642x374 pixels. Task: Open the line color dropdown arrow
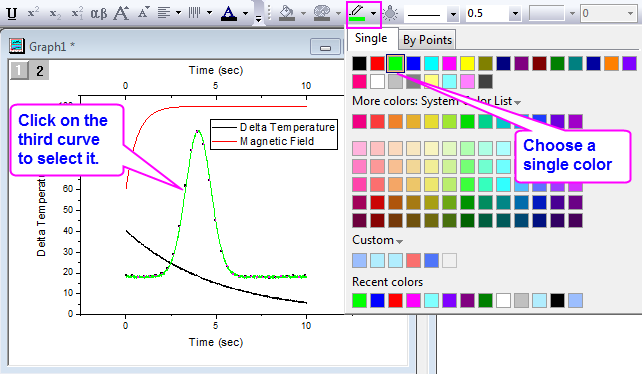pos(373,13)
